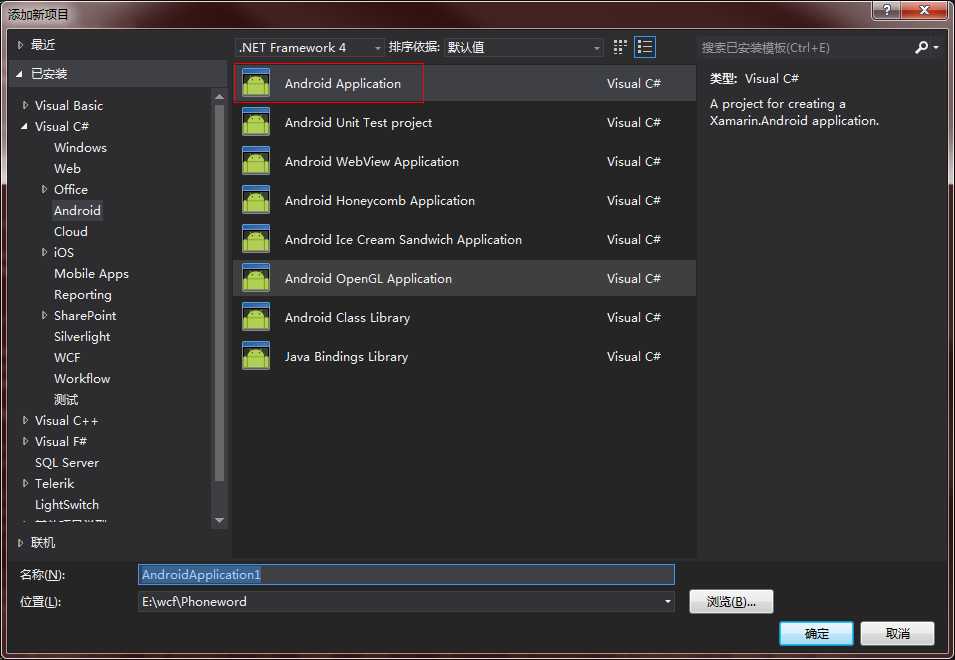Viewport: 955px width, 660px height.
Task: Expand the Visual Basic node
Action: [25, 105]
